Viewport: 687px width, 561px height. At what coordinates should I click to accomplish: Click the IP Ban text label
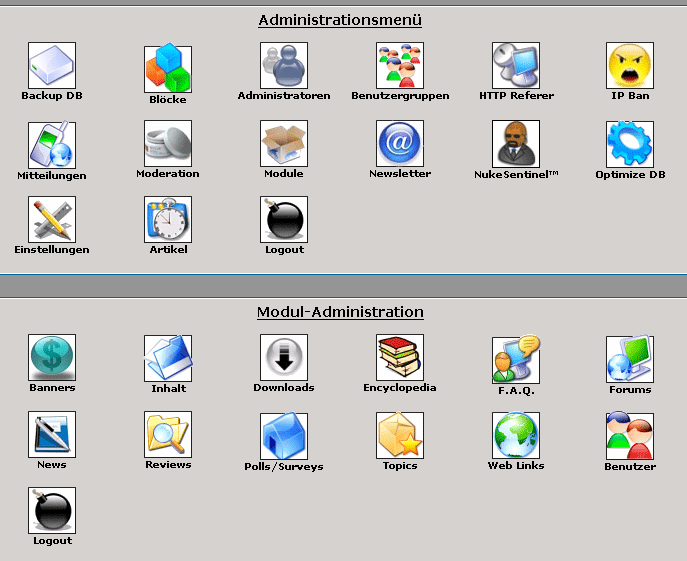630,96
